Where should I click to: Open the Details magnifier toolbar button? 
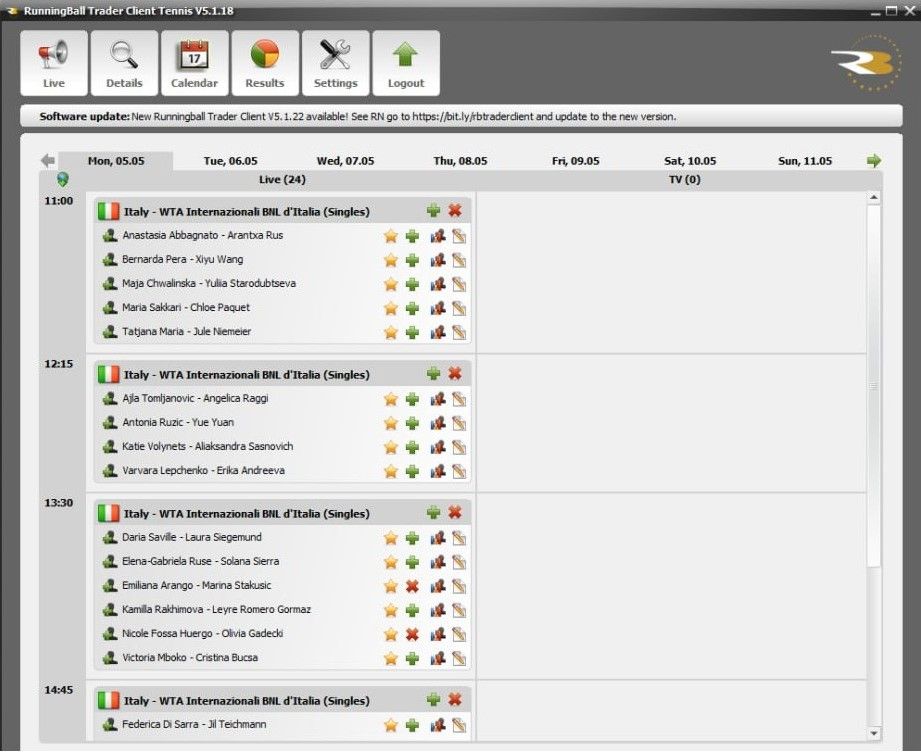click(x=125, y=63)
